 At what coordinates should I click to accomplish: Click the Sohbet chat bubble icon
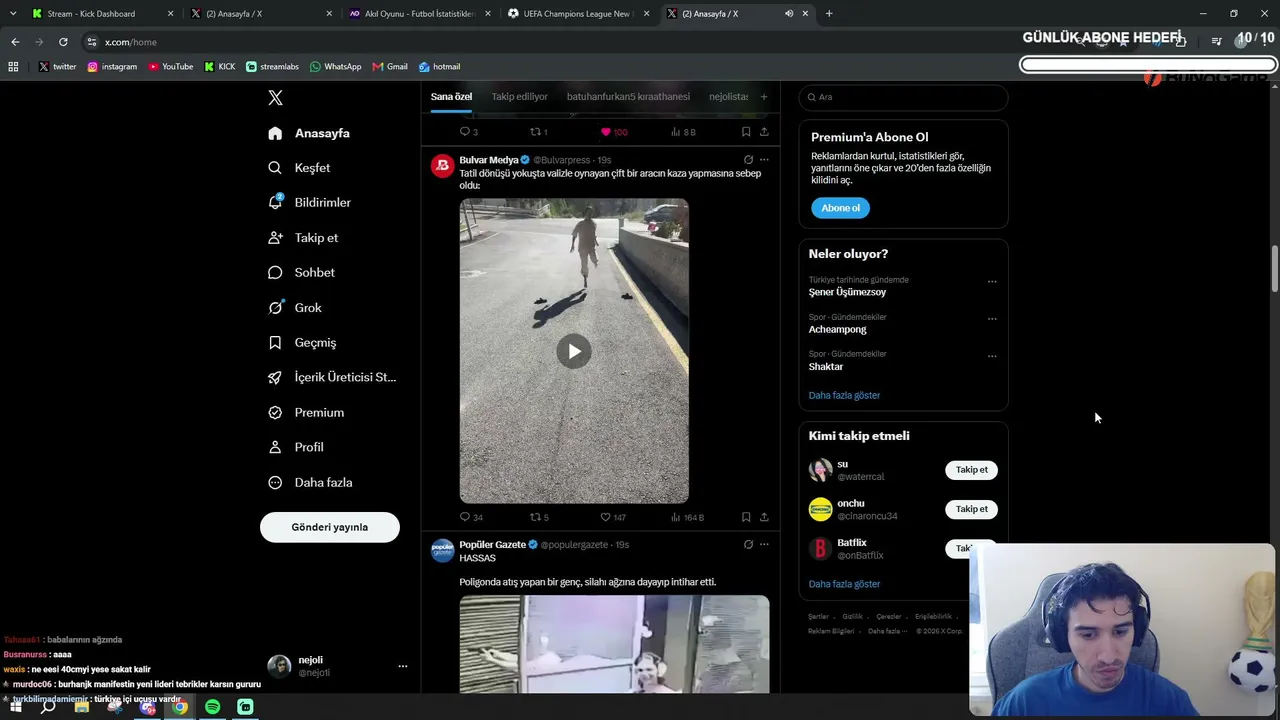tap(275, 272)
